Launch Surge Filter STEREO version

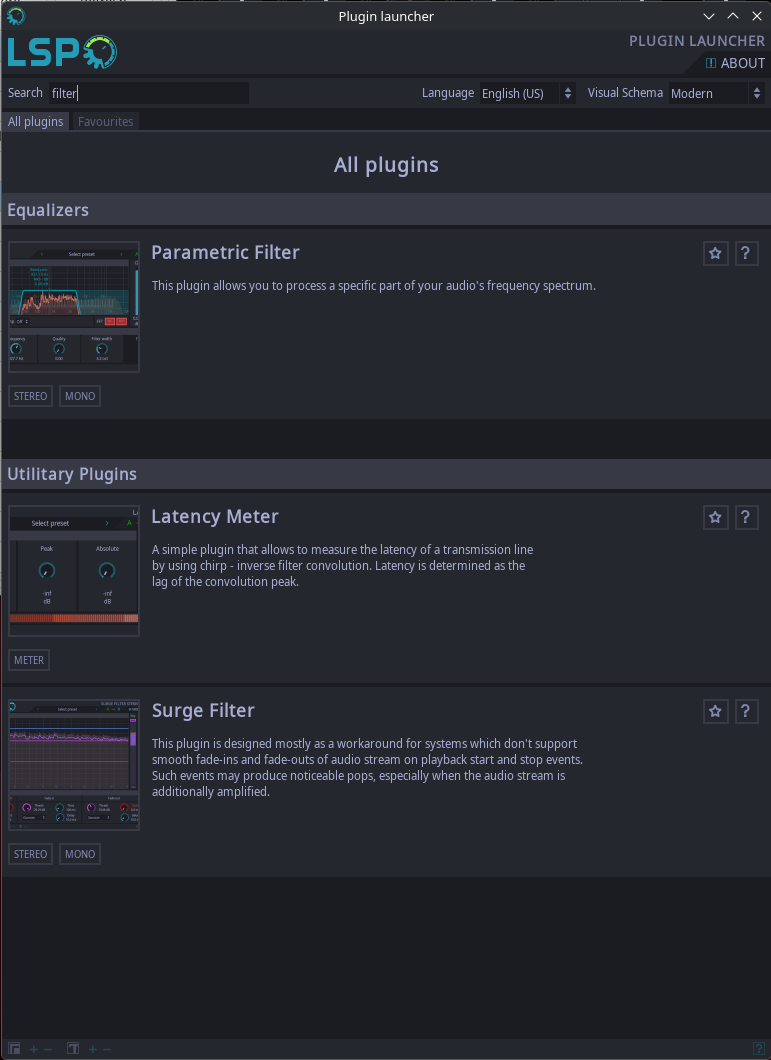30,854
